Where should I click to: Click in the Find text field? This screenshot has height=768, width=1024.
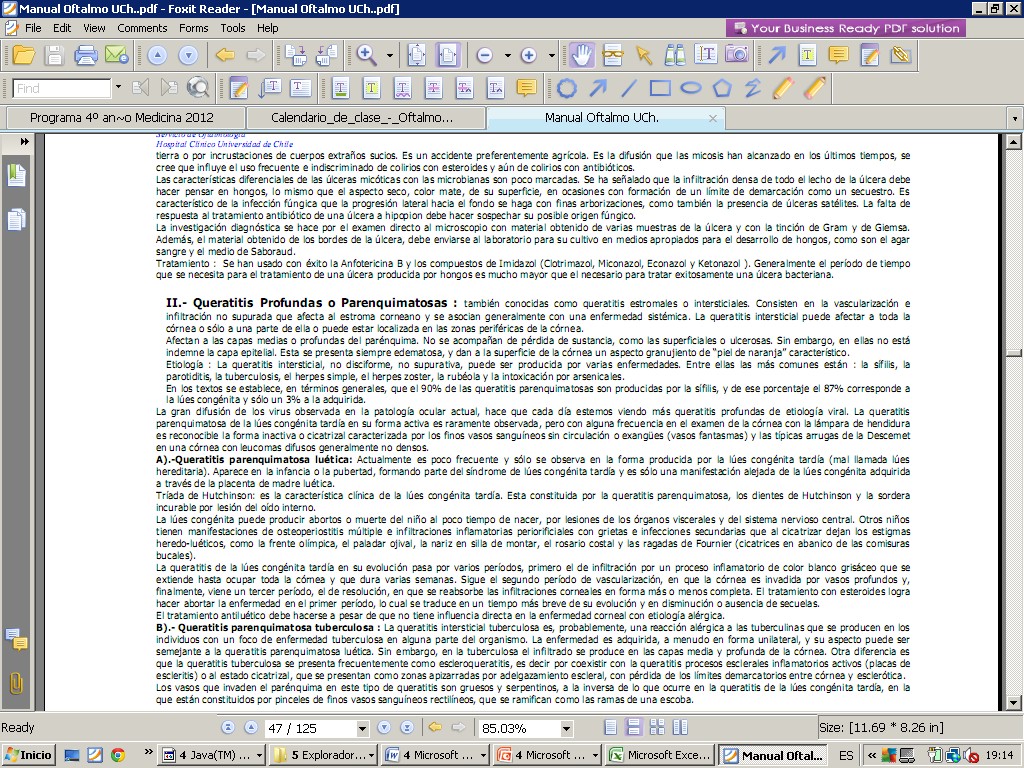(x=60, y=88)
